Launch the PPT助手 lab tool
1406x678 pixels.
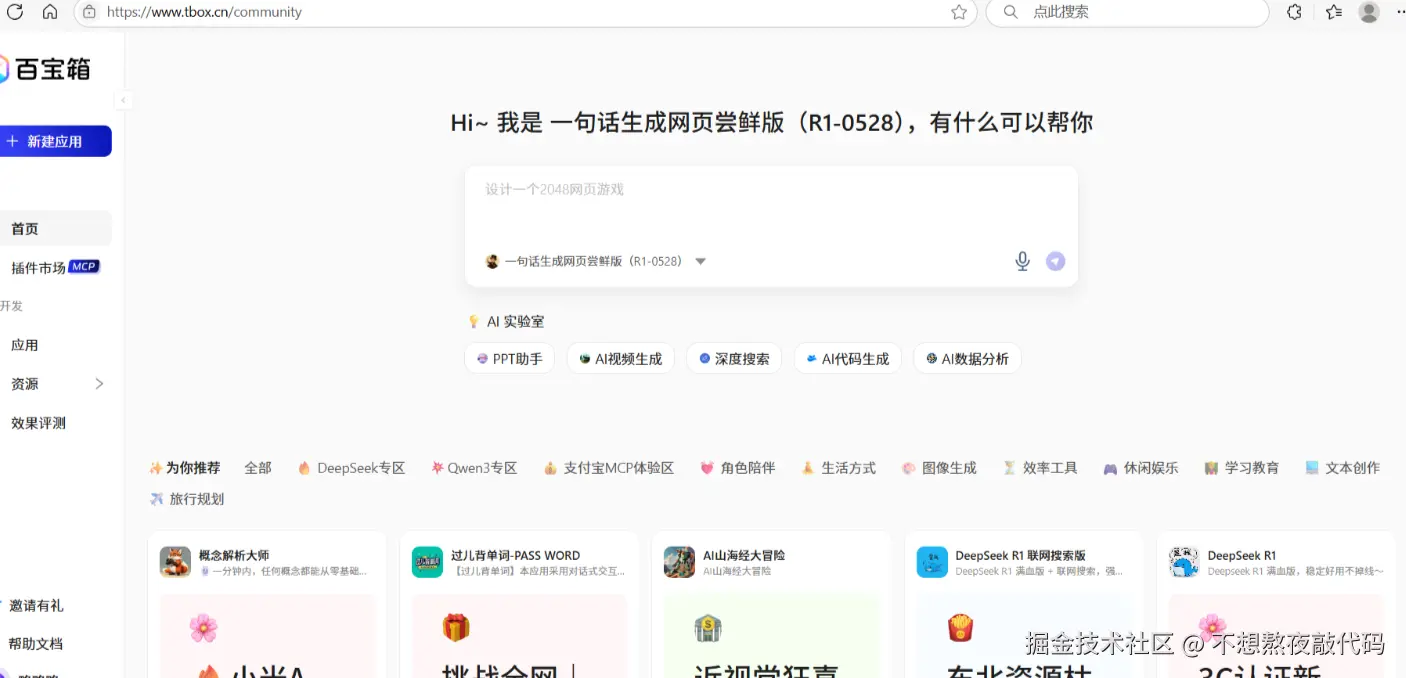509,359
